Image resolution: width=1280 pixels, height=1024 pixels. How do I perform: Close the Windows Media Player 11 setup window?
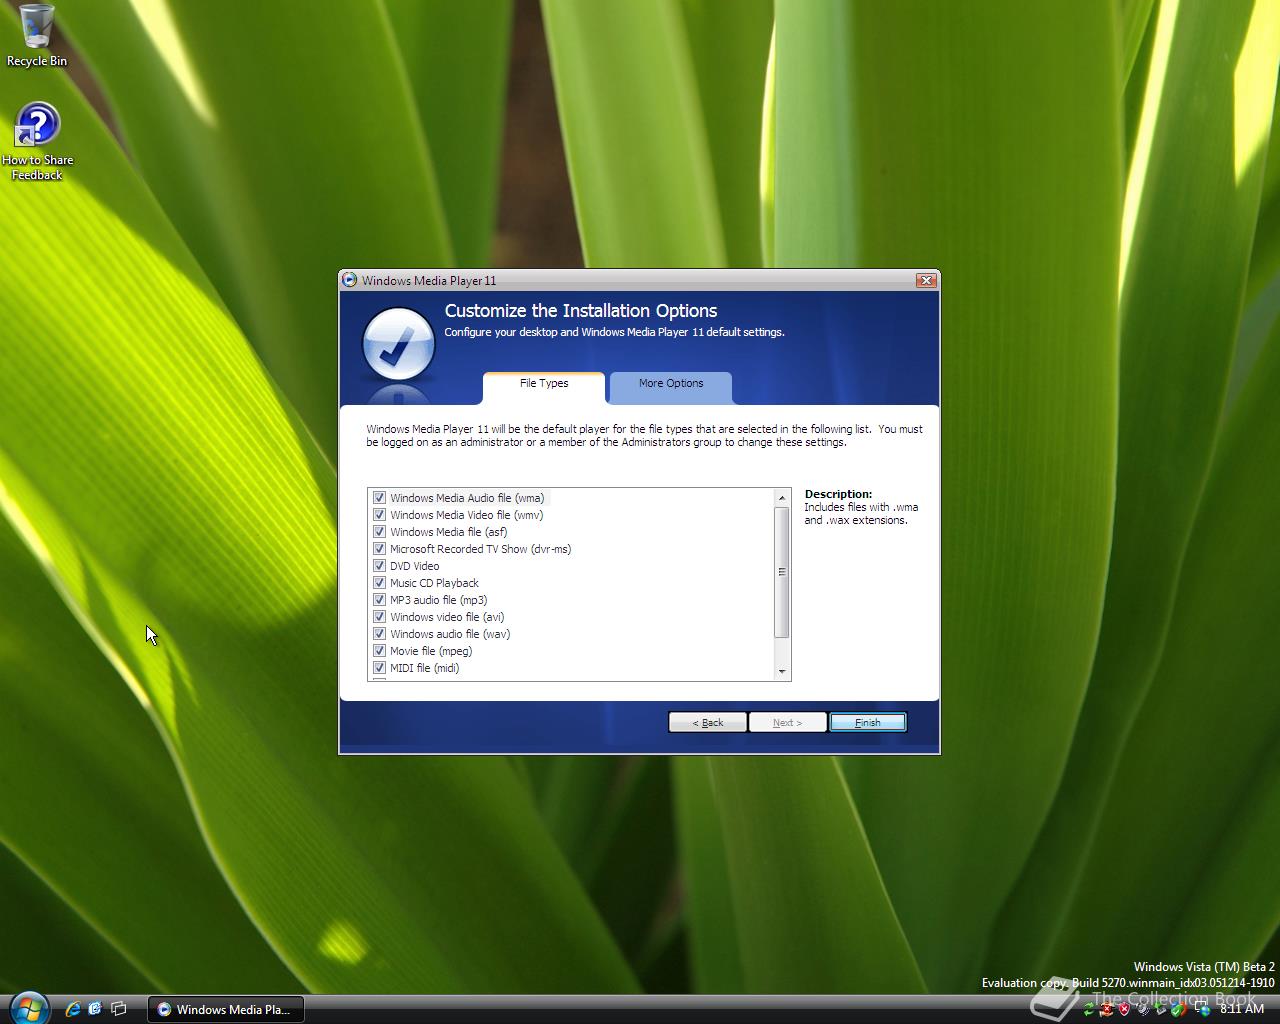(926, 280)
